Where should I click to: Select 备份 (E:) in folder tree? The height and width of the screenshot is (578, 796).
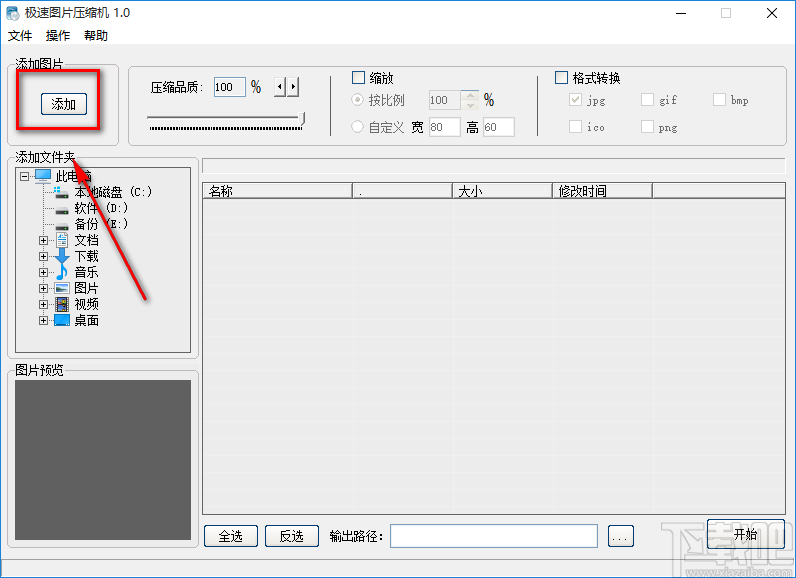pyautogui.click(x=101, y=224)
